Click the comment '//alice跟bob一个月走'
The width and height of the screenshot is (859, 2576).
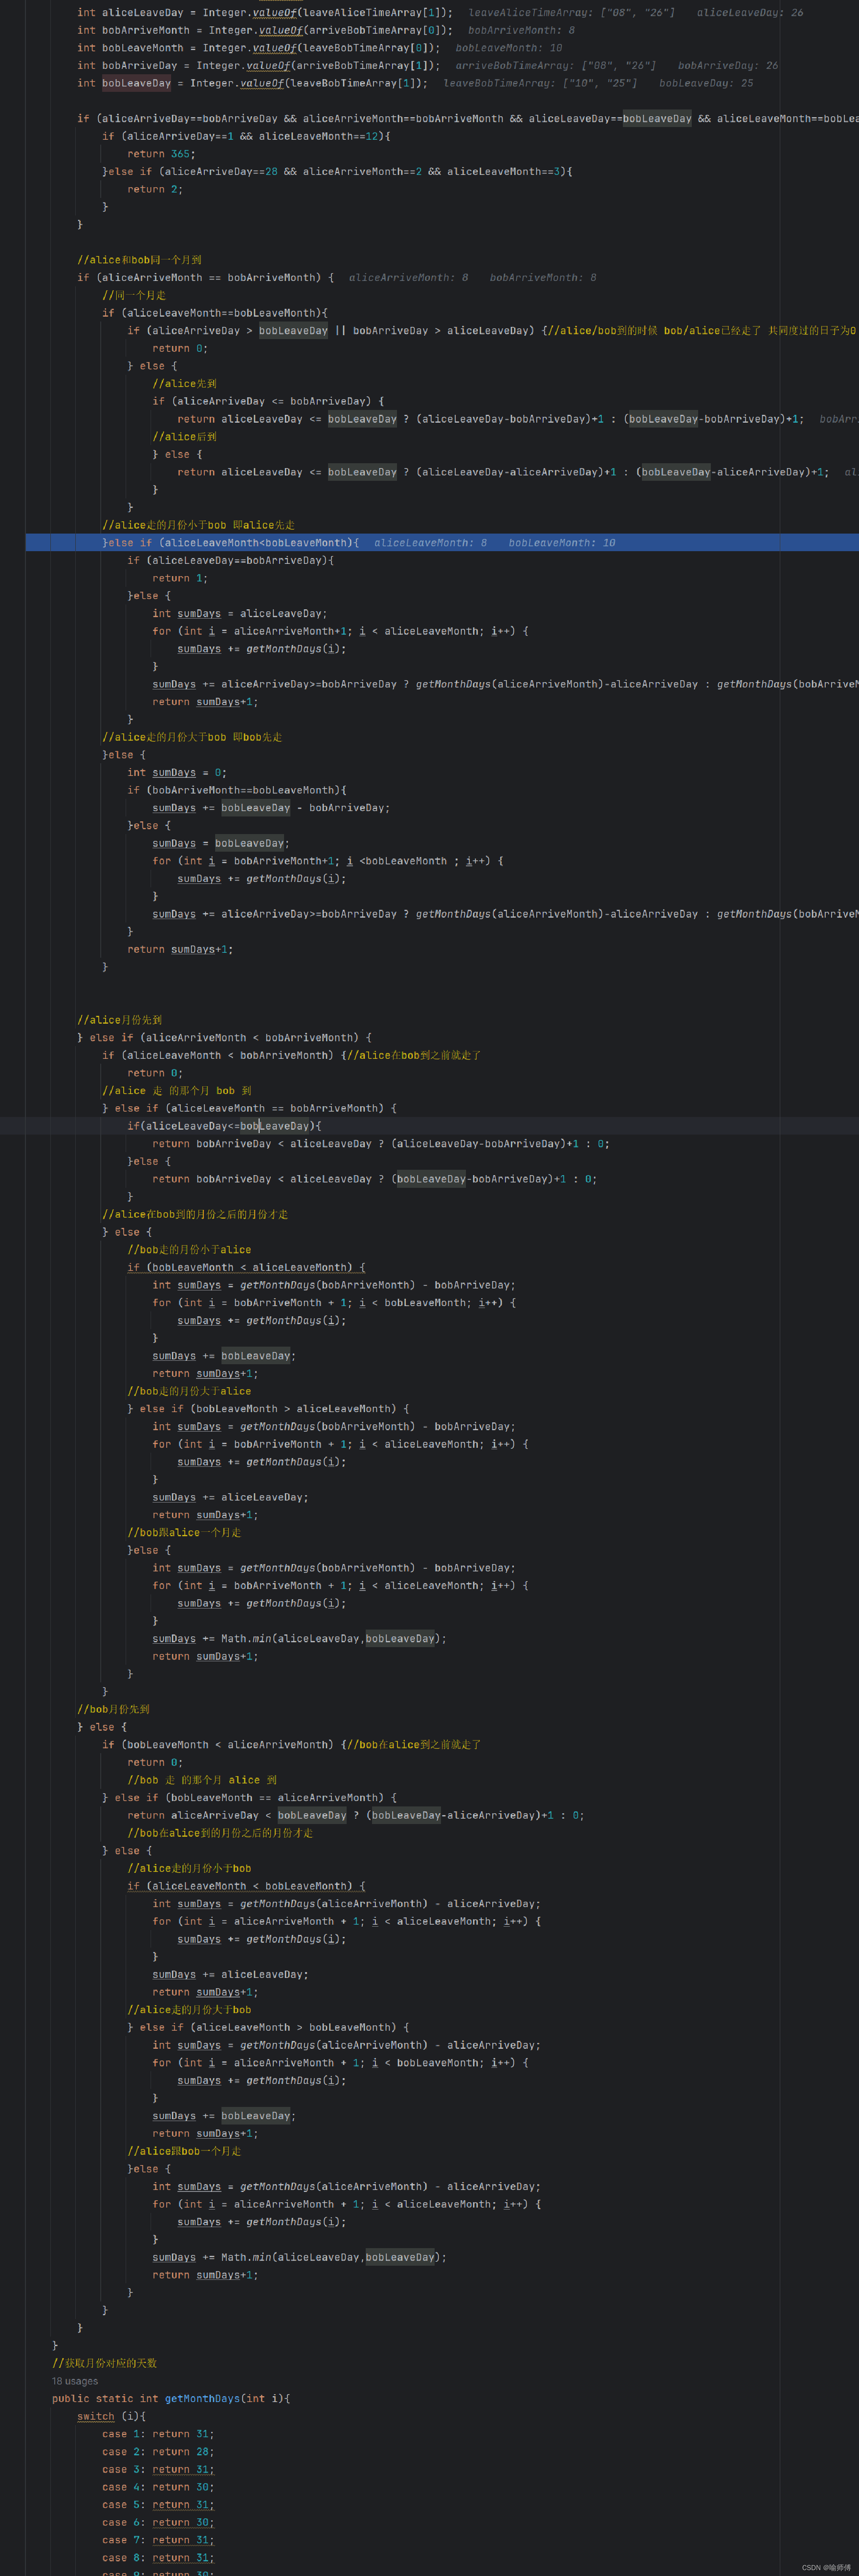pyautogui.click(x=184, y=2151)
